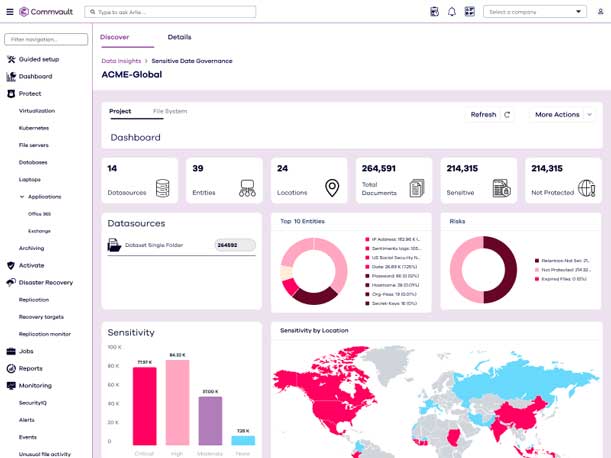Viewport: 611px width, 458px height.
Task: Collapse the Applications tree section
Action: (x=23, y=197)
